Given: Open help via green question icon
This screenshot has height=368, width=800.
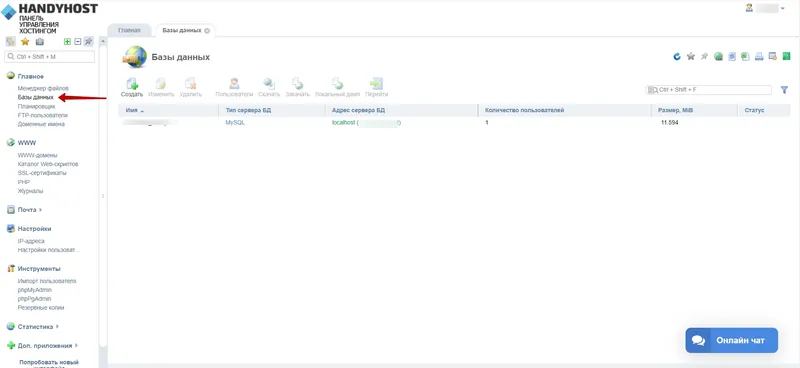Looking at the screenshot, I should coord(786,57).
